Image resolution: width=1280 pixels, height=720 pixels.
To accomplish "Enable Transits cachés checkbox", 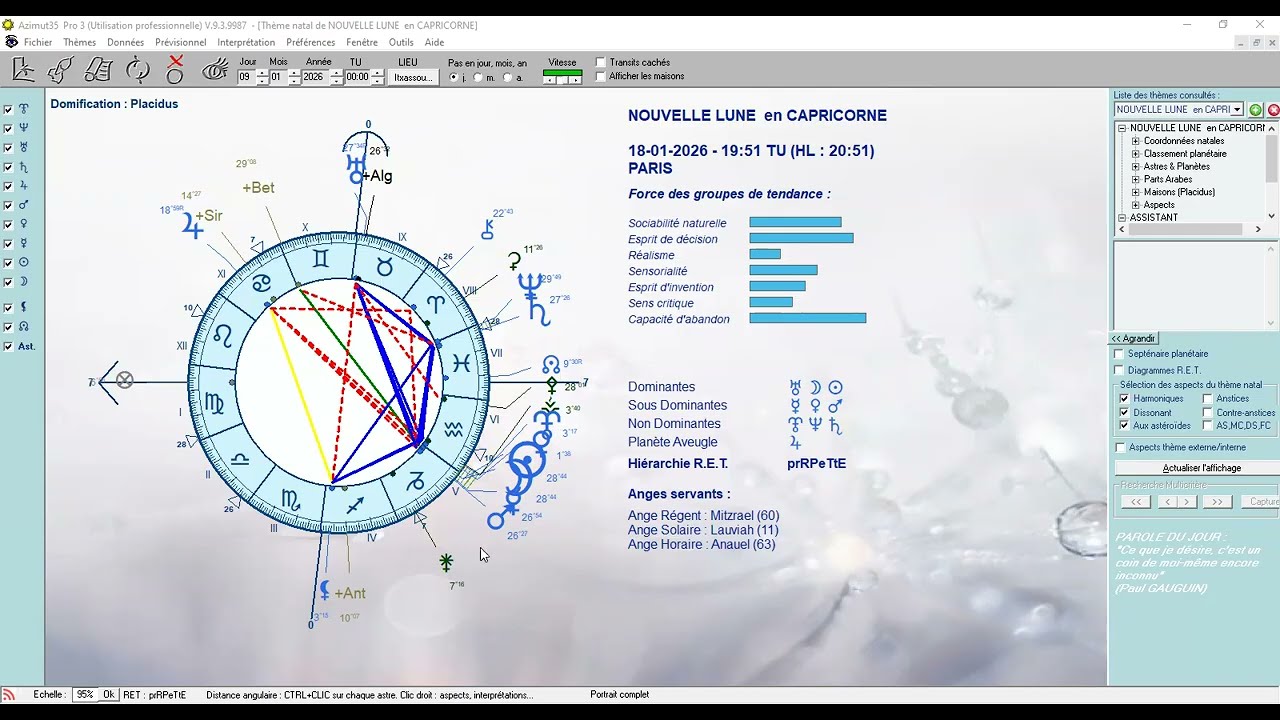I will [601, 62].
